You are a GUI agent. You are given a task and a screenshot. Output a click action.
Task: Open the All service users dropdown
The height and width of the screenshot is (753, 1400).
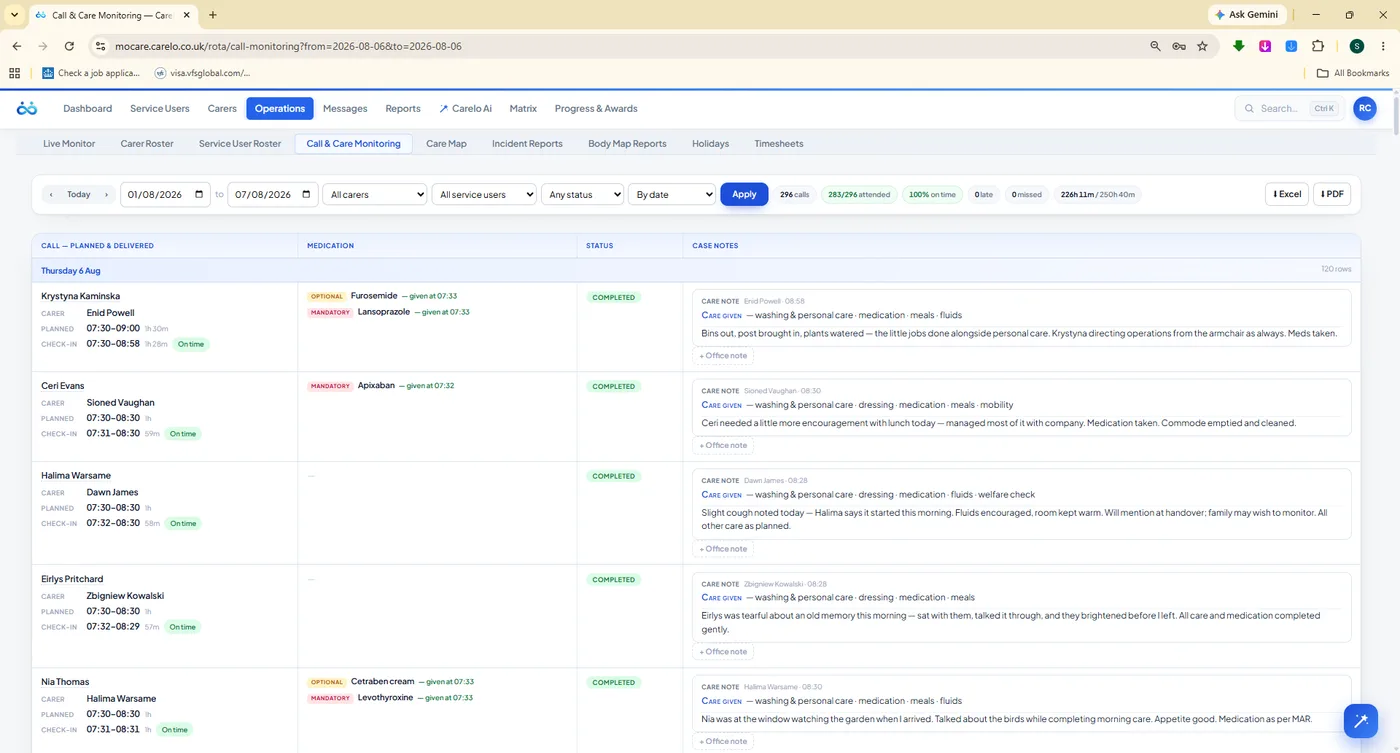pyautogui.click(x=484, y=194)
